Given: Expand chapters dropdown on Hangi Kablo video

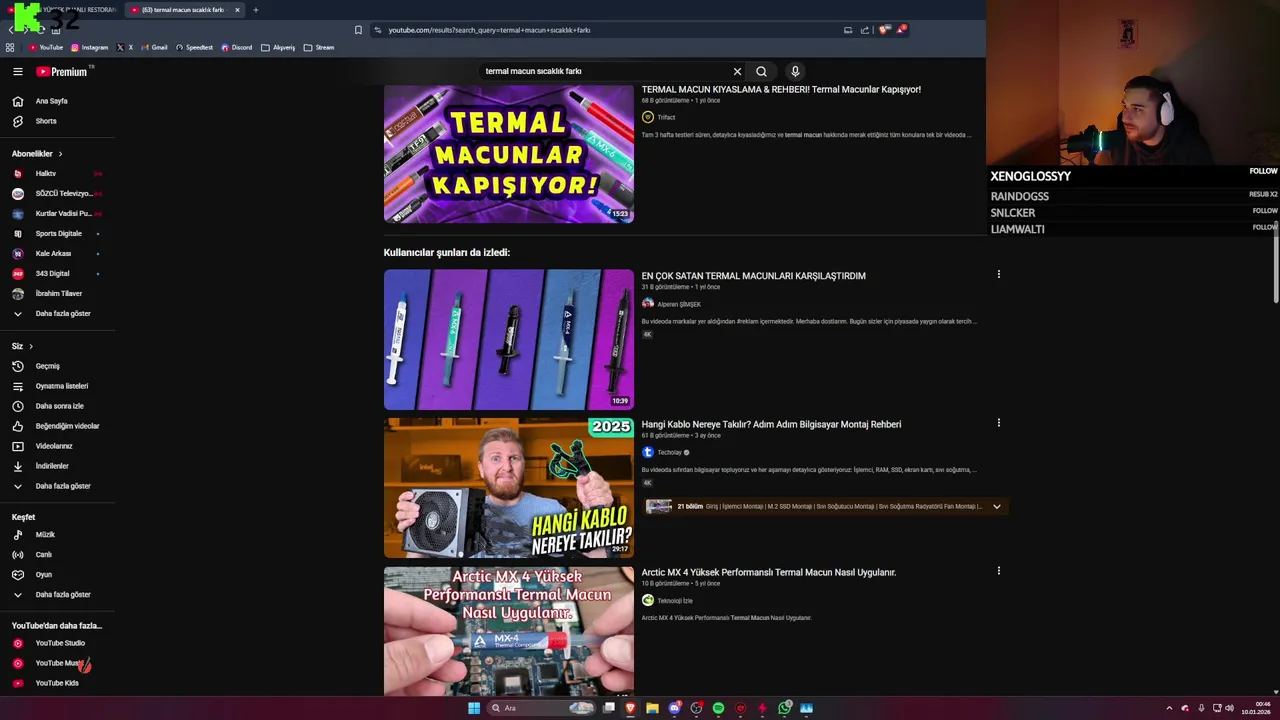Looking at the screenshot, I should click(x=996, y=506).
